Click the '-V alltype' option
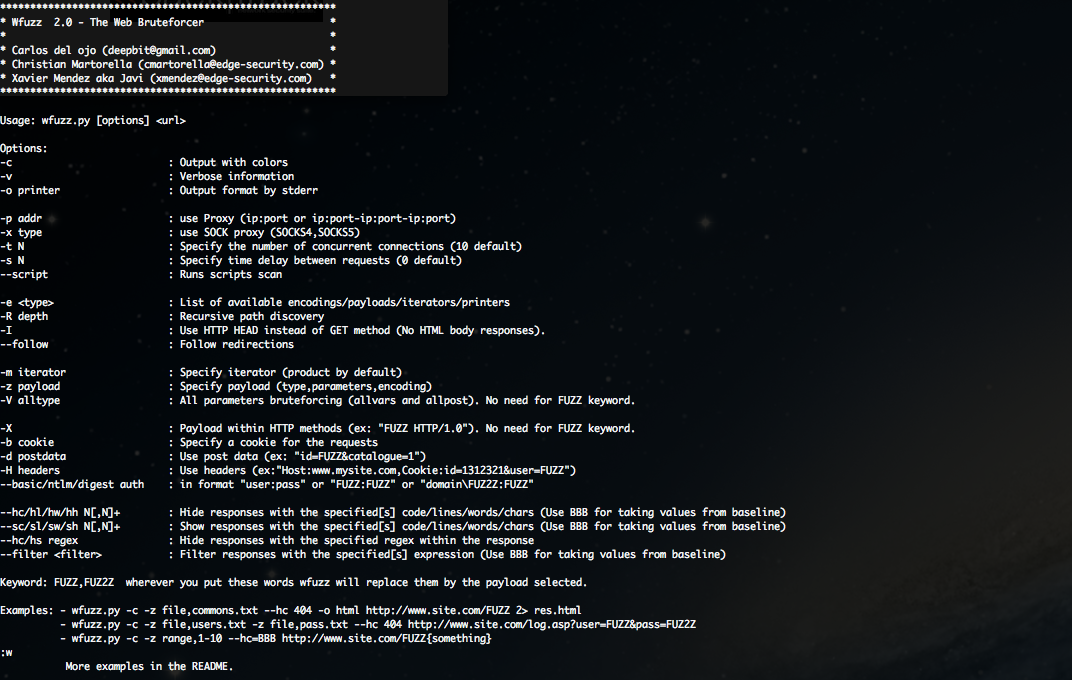The width and height of the screenshot is (1072, 680). (30, 400)
